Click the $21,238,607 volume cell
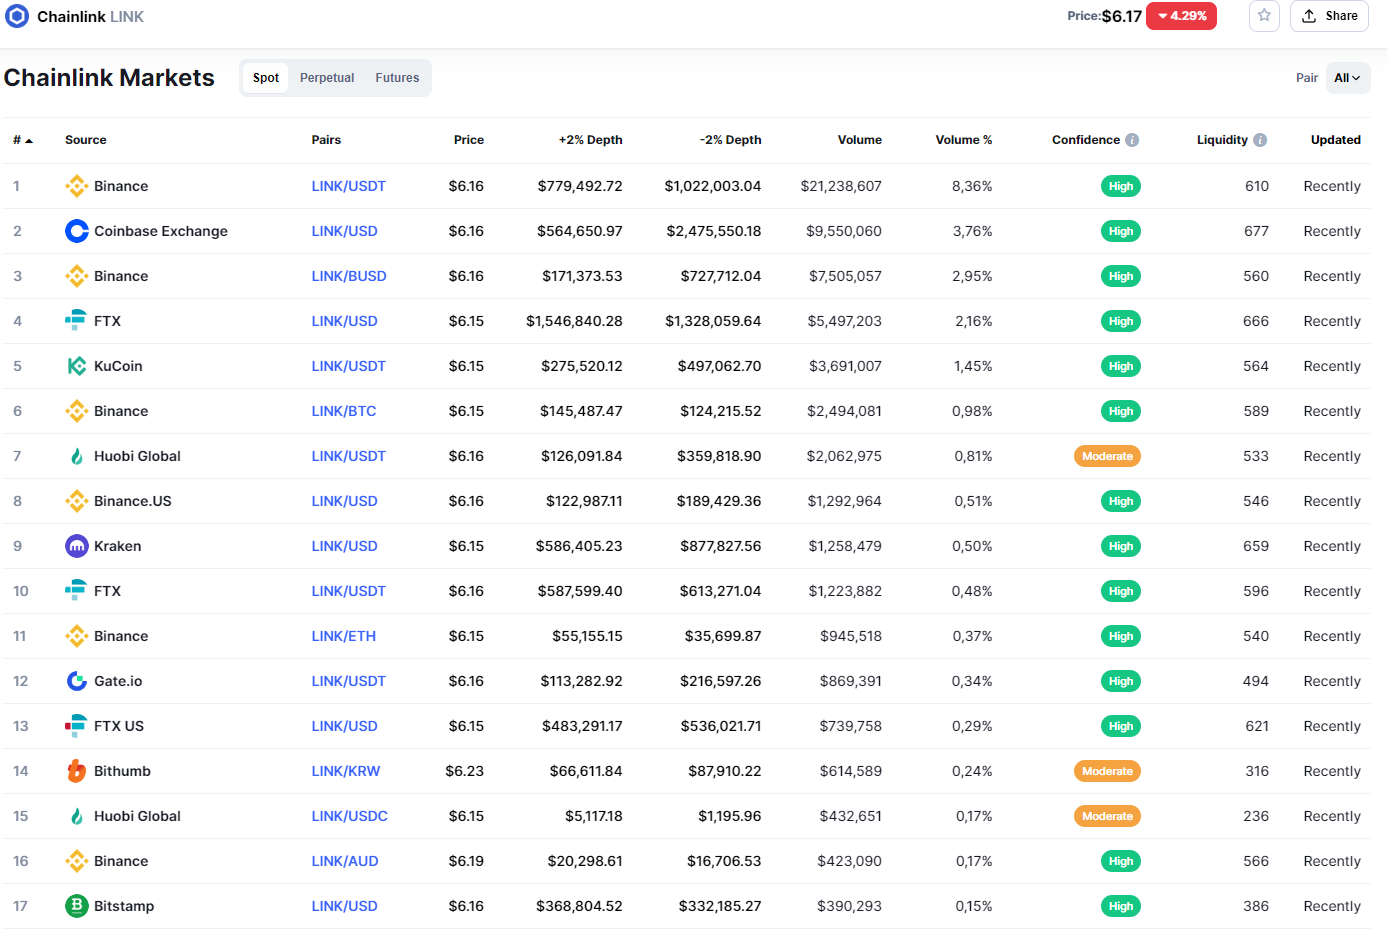1387x932 pixels. [841, 186]
